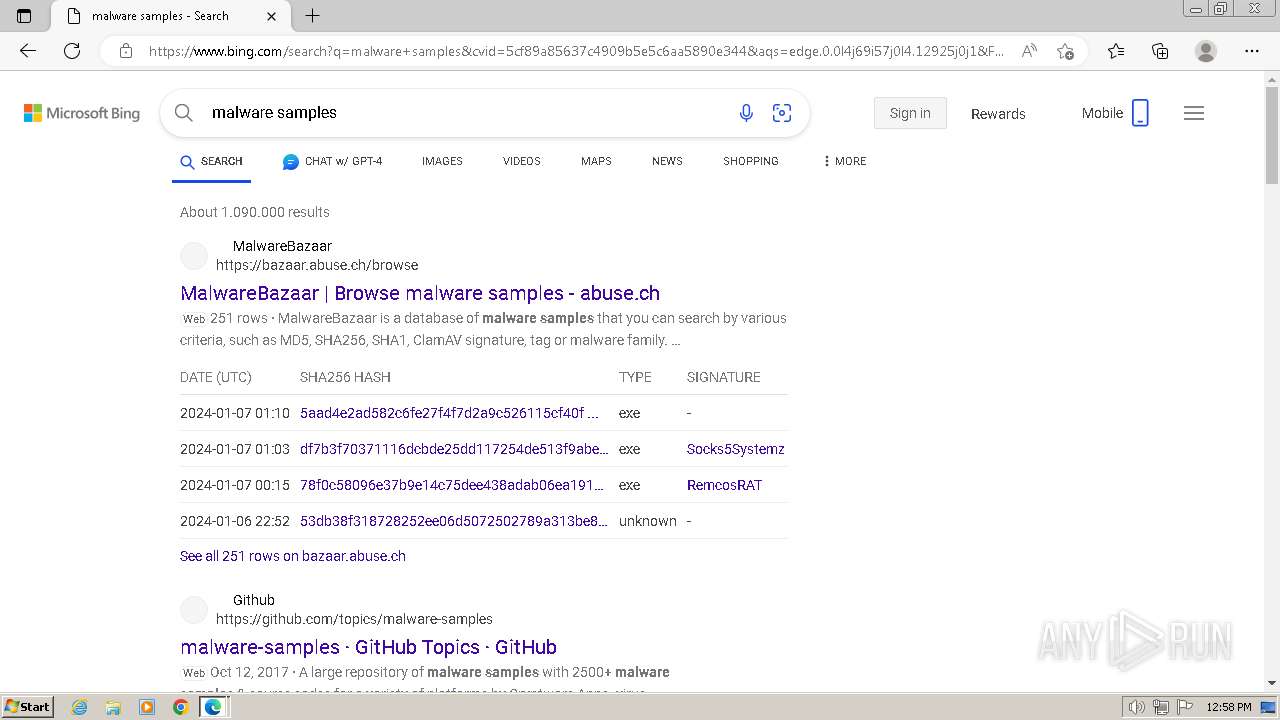Open RemcosRAT signature link
Image resolution: width=1280 pixels, height=720 pixels.
pyautogui.click(x=724, y=485)
